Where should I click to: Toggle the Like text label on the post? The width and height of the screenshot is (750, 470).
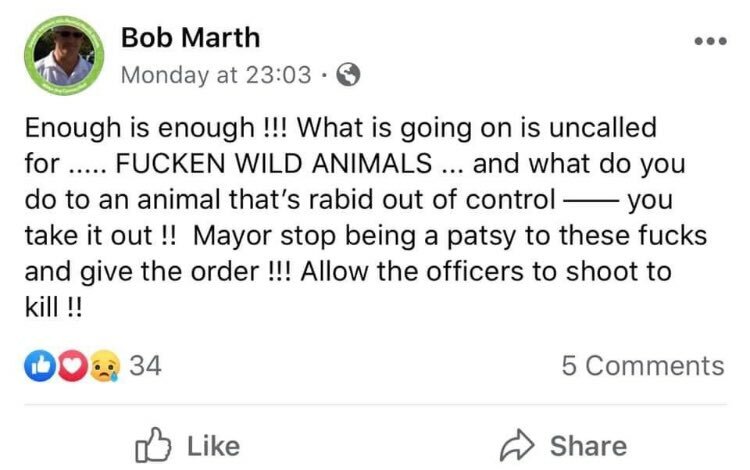213,446
